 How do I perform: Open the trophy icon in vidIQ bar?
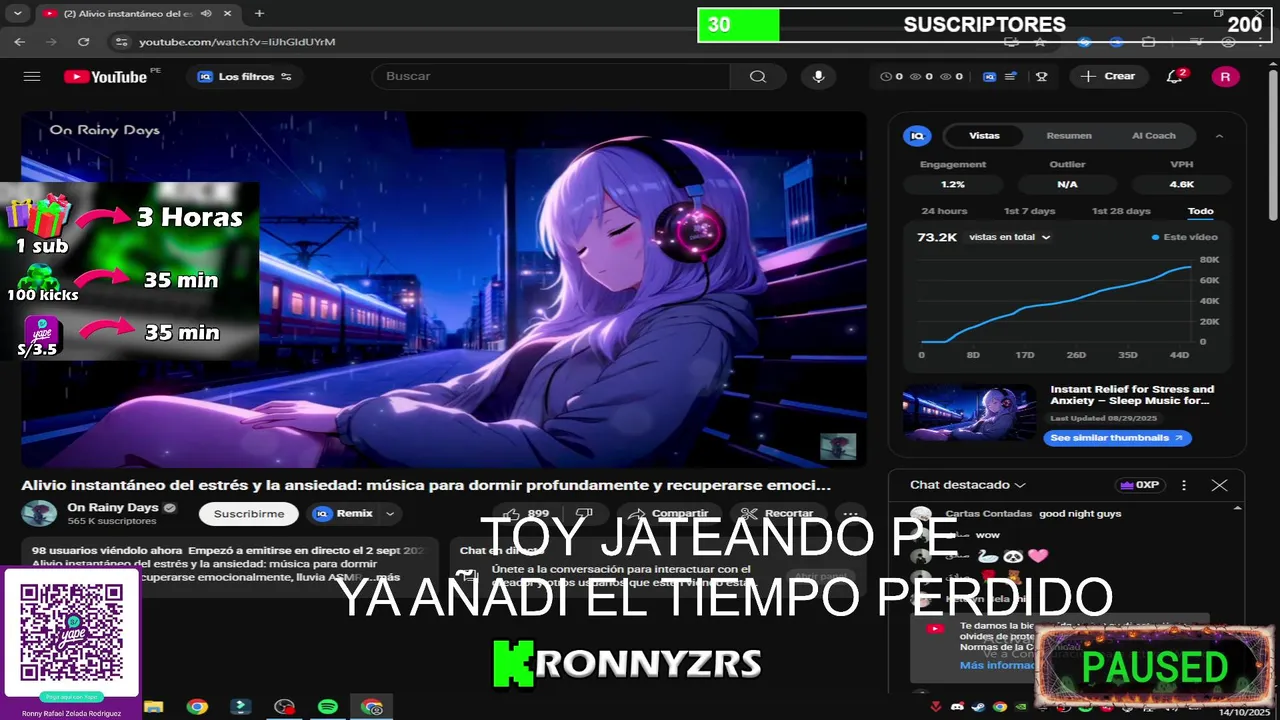[x=1041, y=77]
